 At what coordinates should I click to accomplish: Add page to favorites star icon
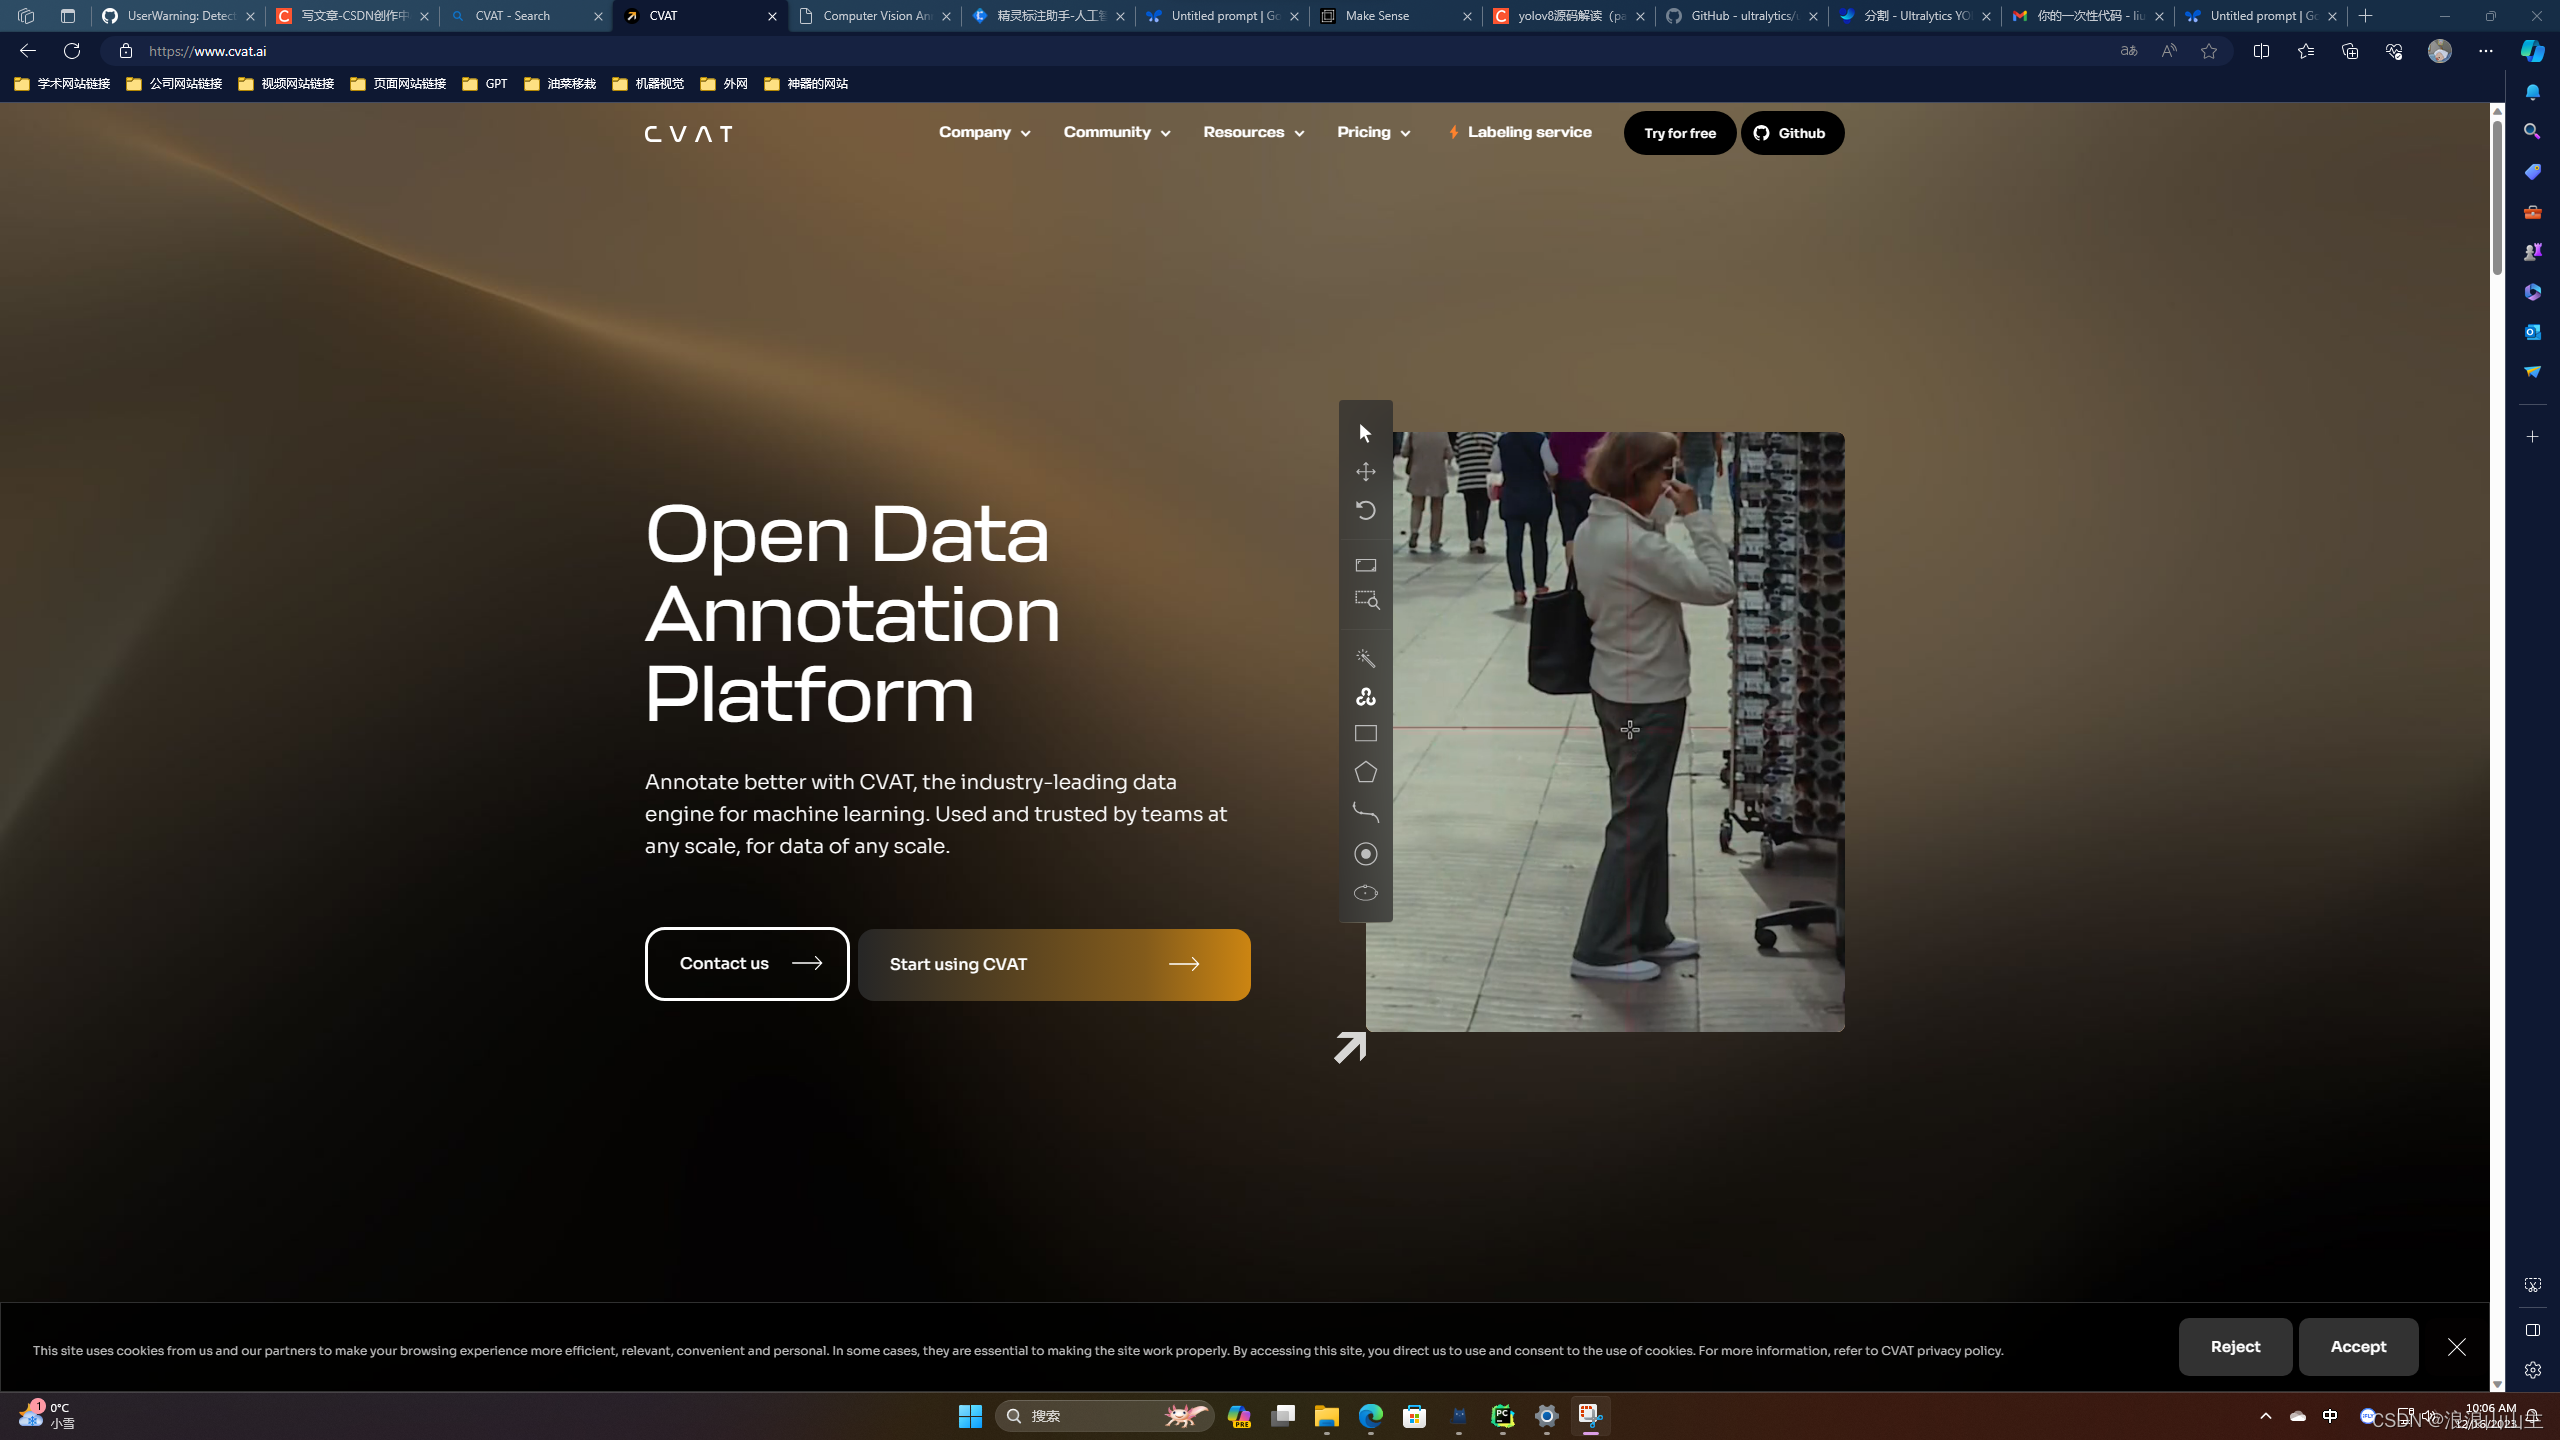[2209, 51]
